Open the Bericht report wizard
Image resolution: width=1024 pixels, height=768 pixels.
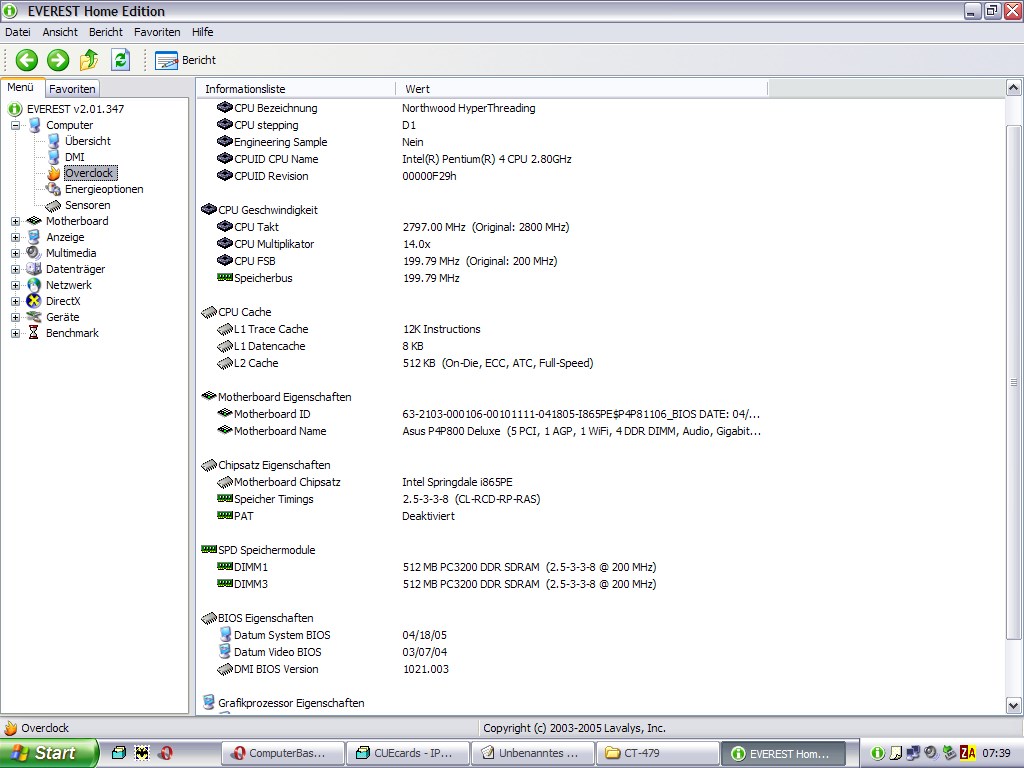click(185, 60)
